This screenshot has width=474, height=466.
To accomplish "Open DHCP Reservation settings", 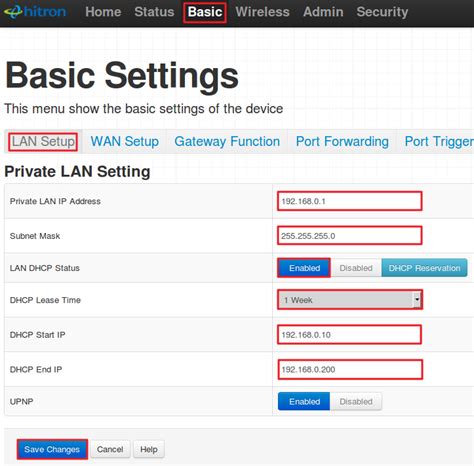I will coord(424,268).
